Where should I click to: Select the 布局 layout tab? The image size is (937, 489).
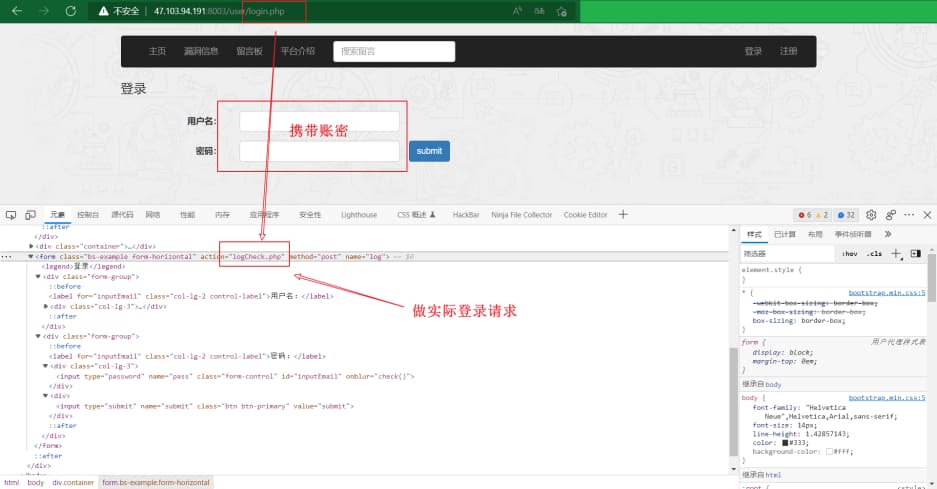[815, 234]
